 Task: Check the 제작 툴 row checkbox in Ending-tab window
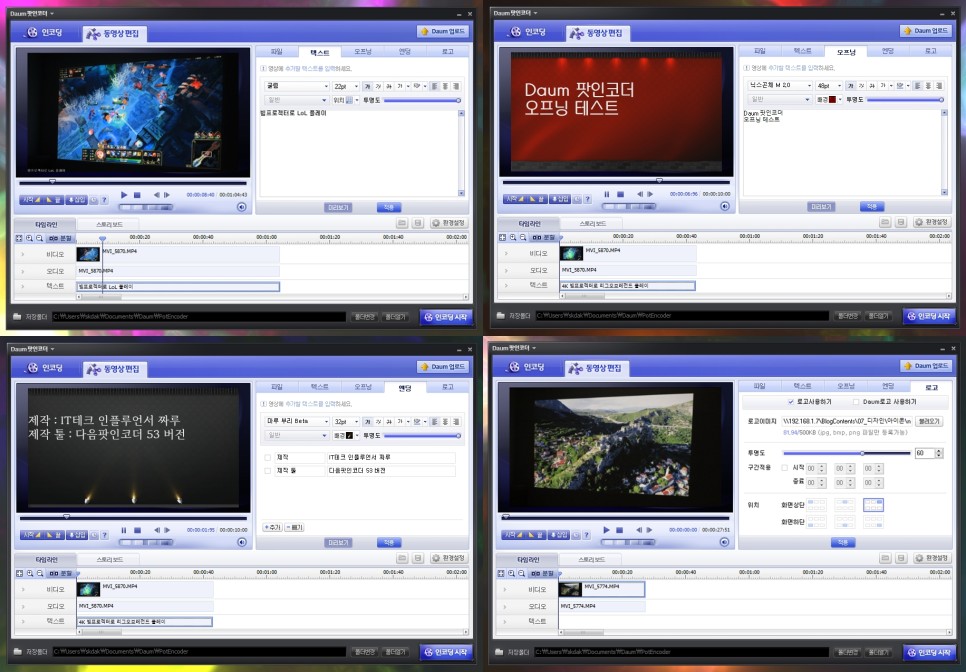(x=267, y=471)
